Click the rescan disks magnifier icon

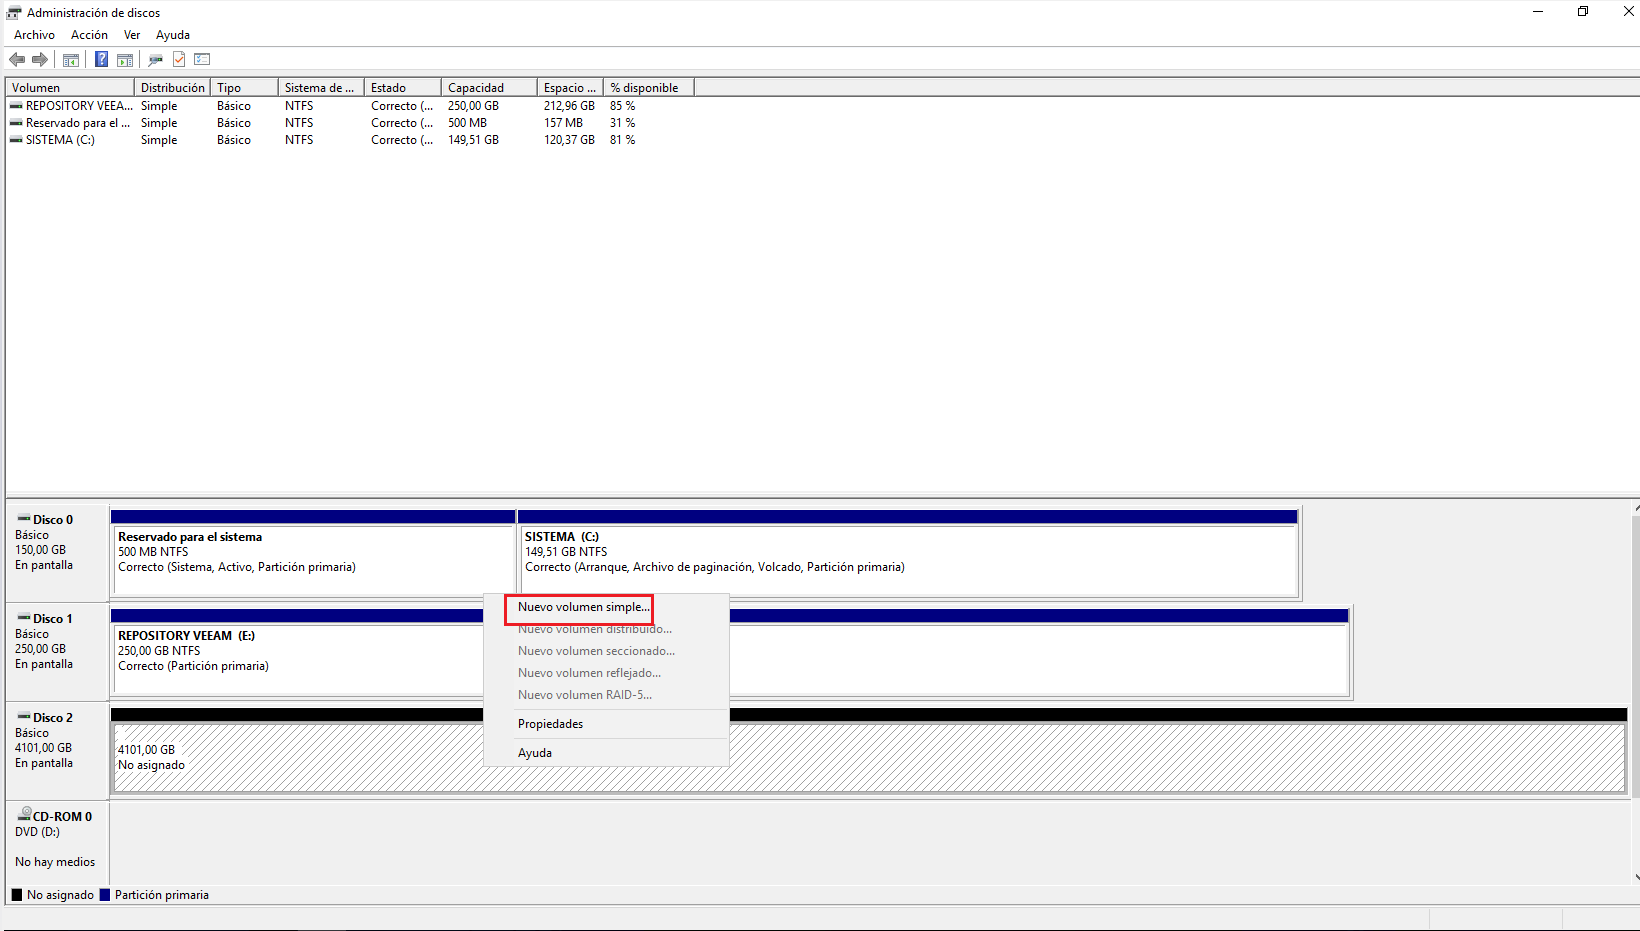click(155, 59)
